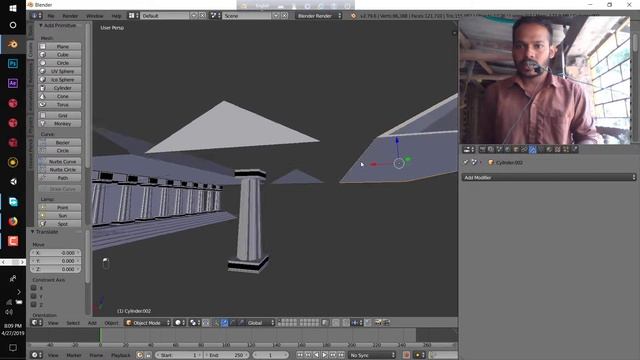
Task: Open the No Sync playback dropdown
Action: point(372,355)
